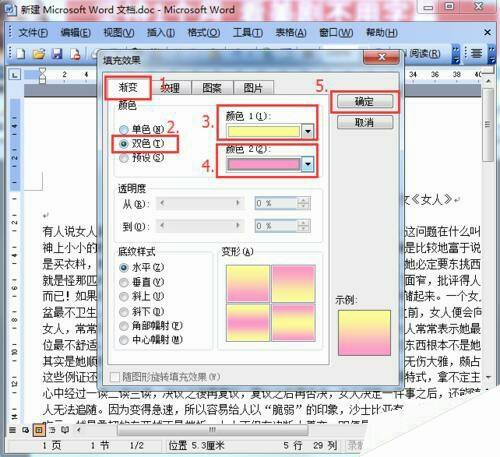Open the 窗口(W) menu
Screen dimensions: 500x457
click(336, 33)
